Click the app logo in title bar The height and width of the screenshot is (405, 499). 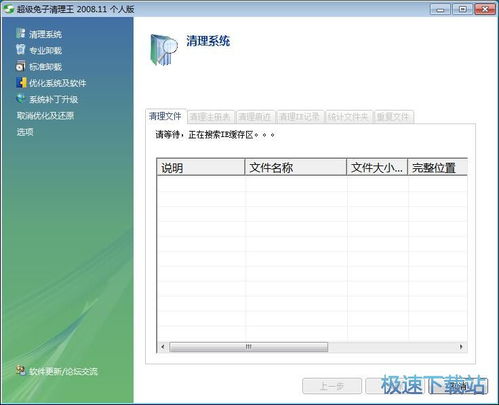click(x=8, y=8)
